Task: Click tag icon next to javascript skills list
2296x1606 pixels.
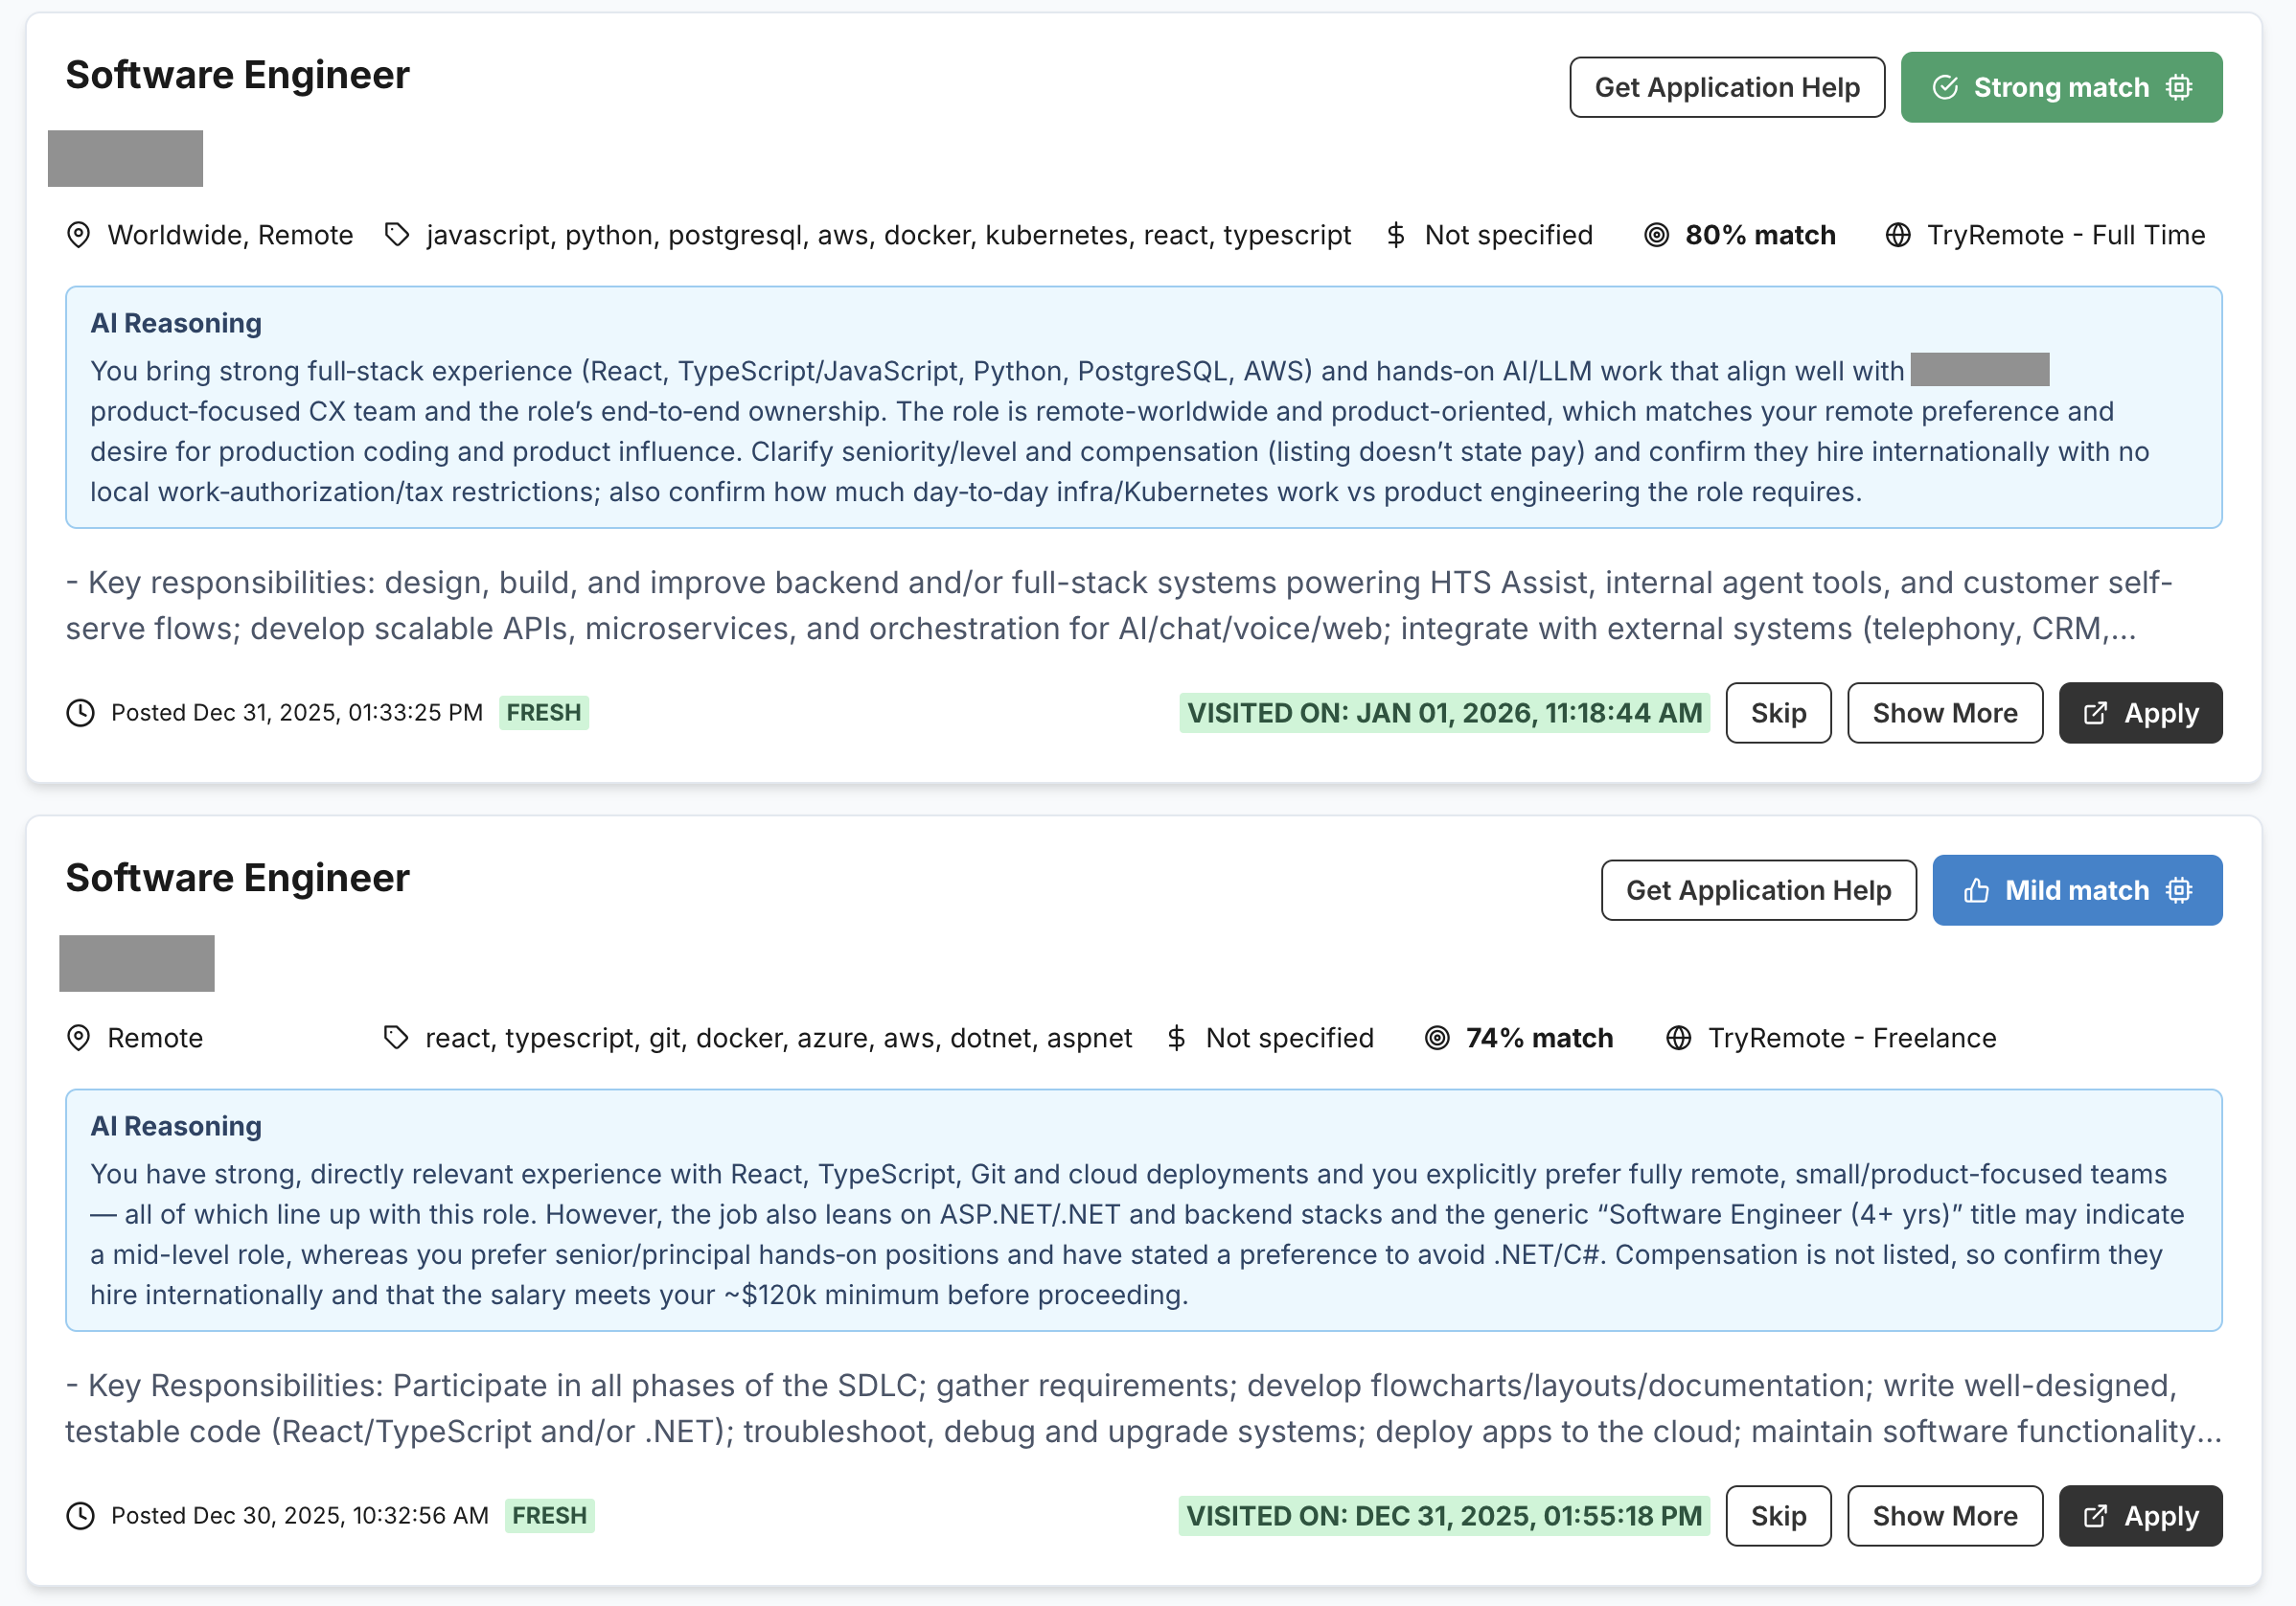Action: tap(397, 235)
